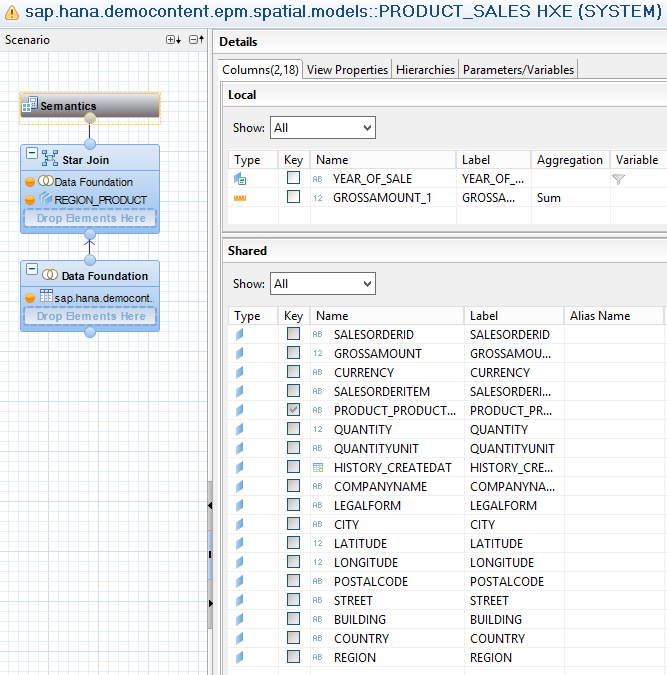The width and height of the screenshot is (667, 675).
Task: Select the SALESORDERITEM column name
Action: pyautogui.click(x=382, y=391)
